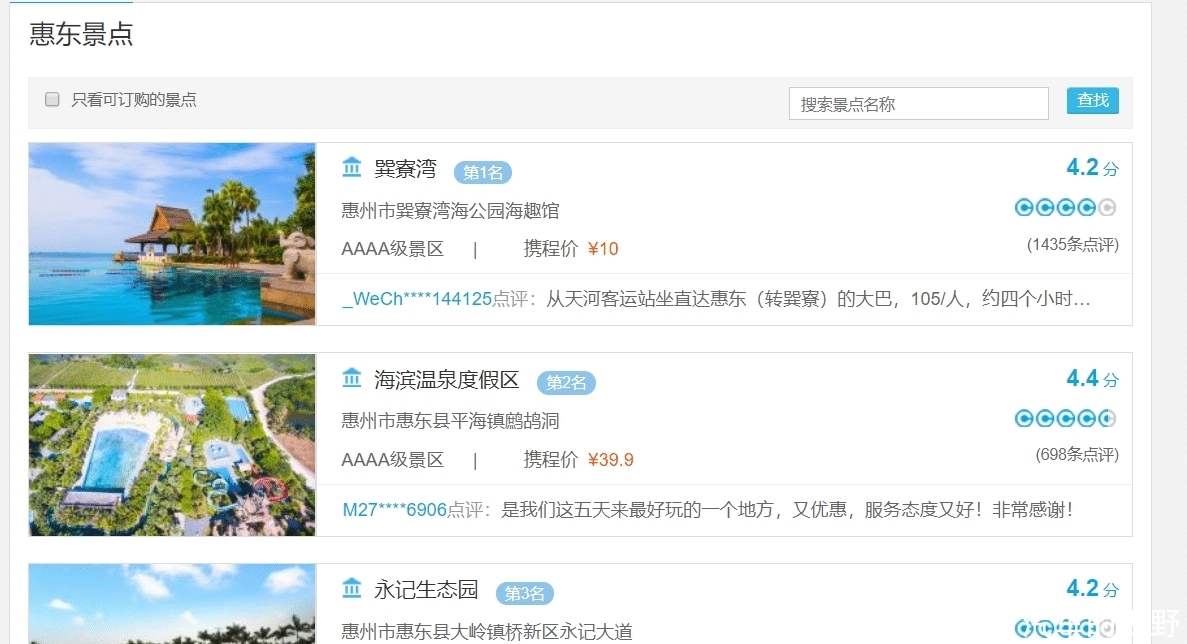This screenshot has height=644, width=1187.
Task: Click the 查找 search button
Action: [x=1092, y=101]
